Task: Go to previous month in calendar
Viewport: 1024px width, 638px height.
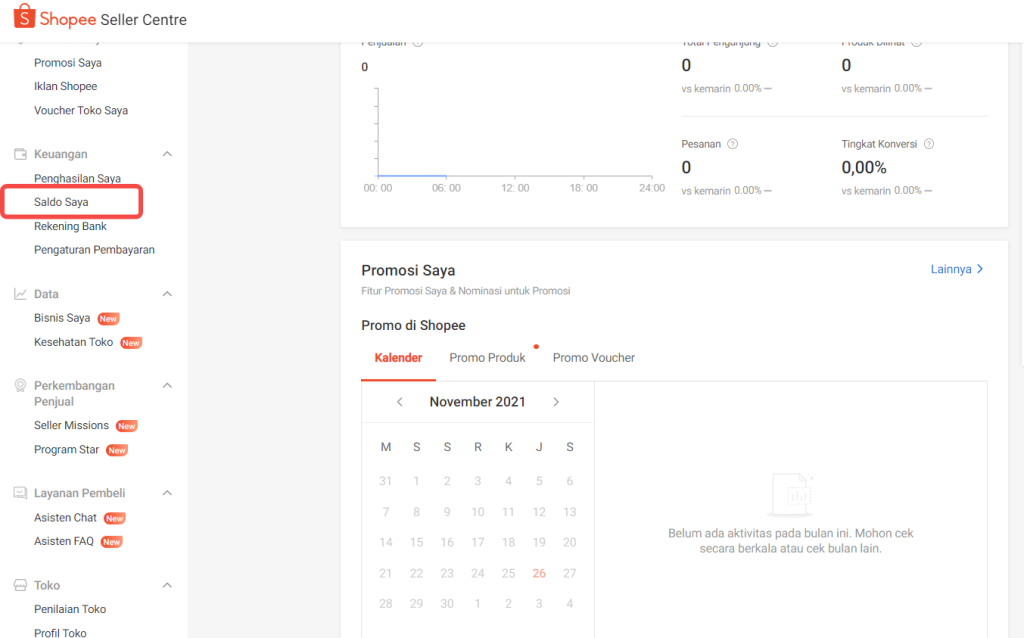Action: pyautogui.click(x=400, y=402)
